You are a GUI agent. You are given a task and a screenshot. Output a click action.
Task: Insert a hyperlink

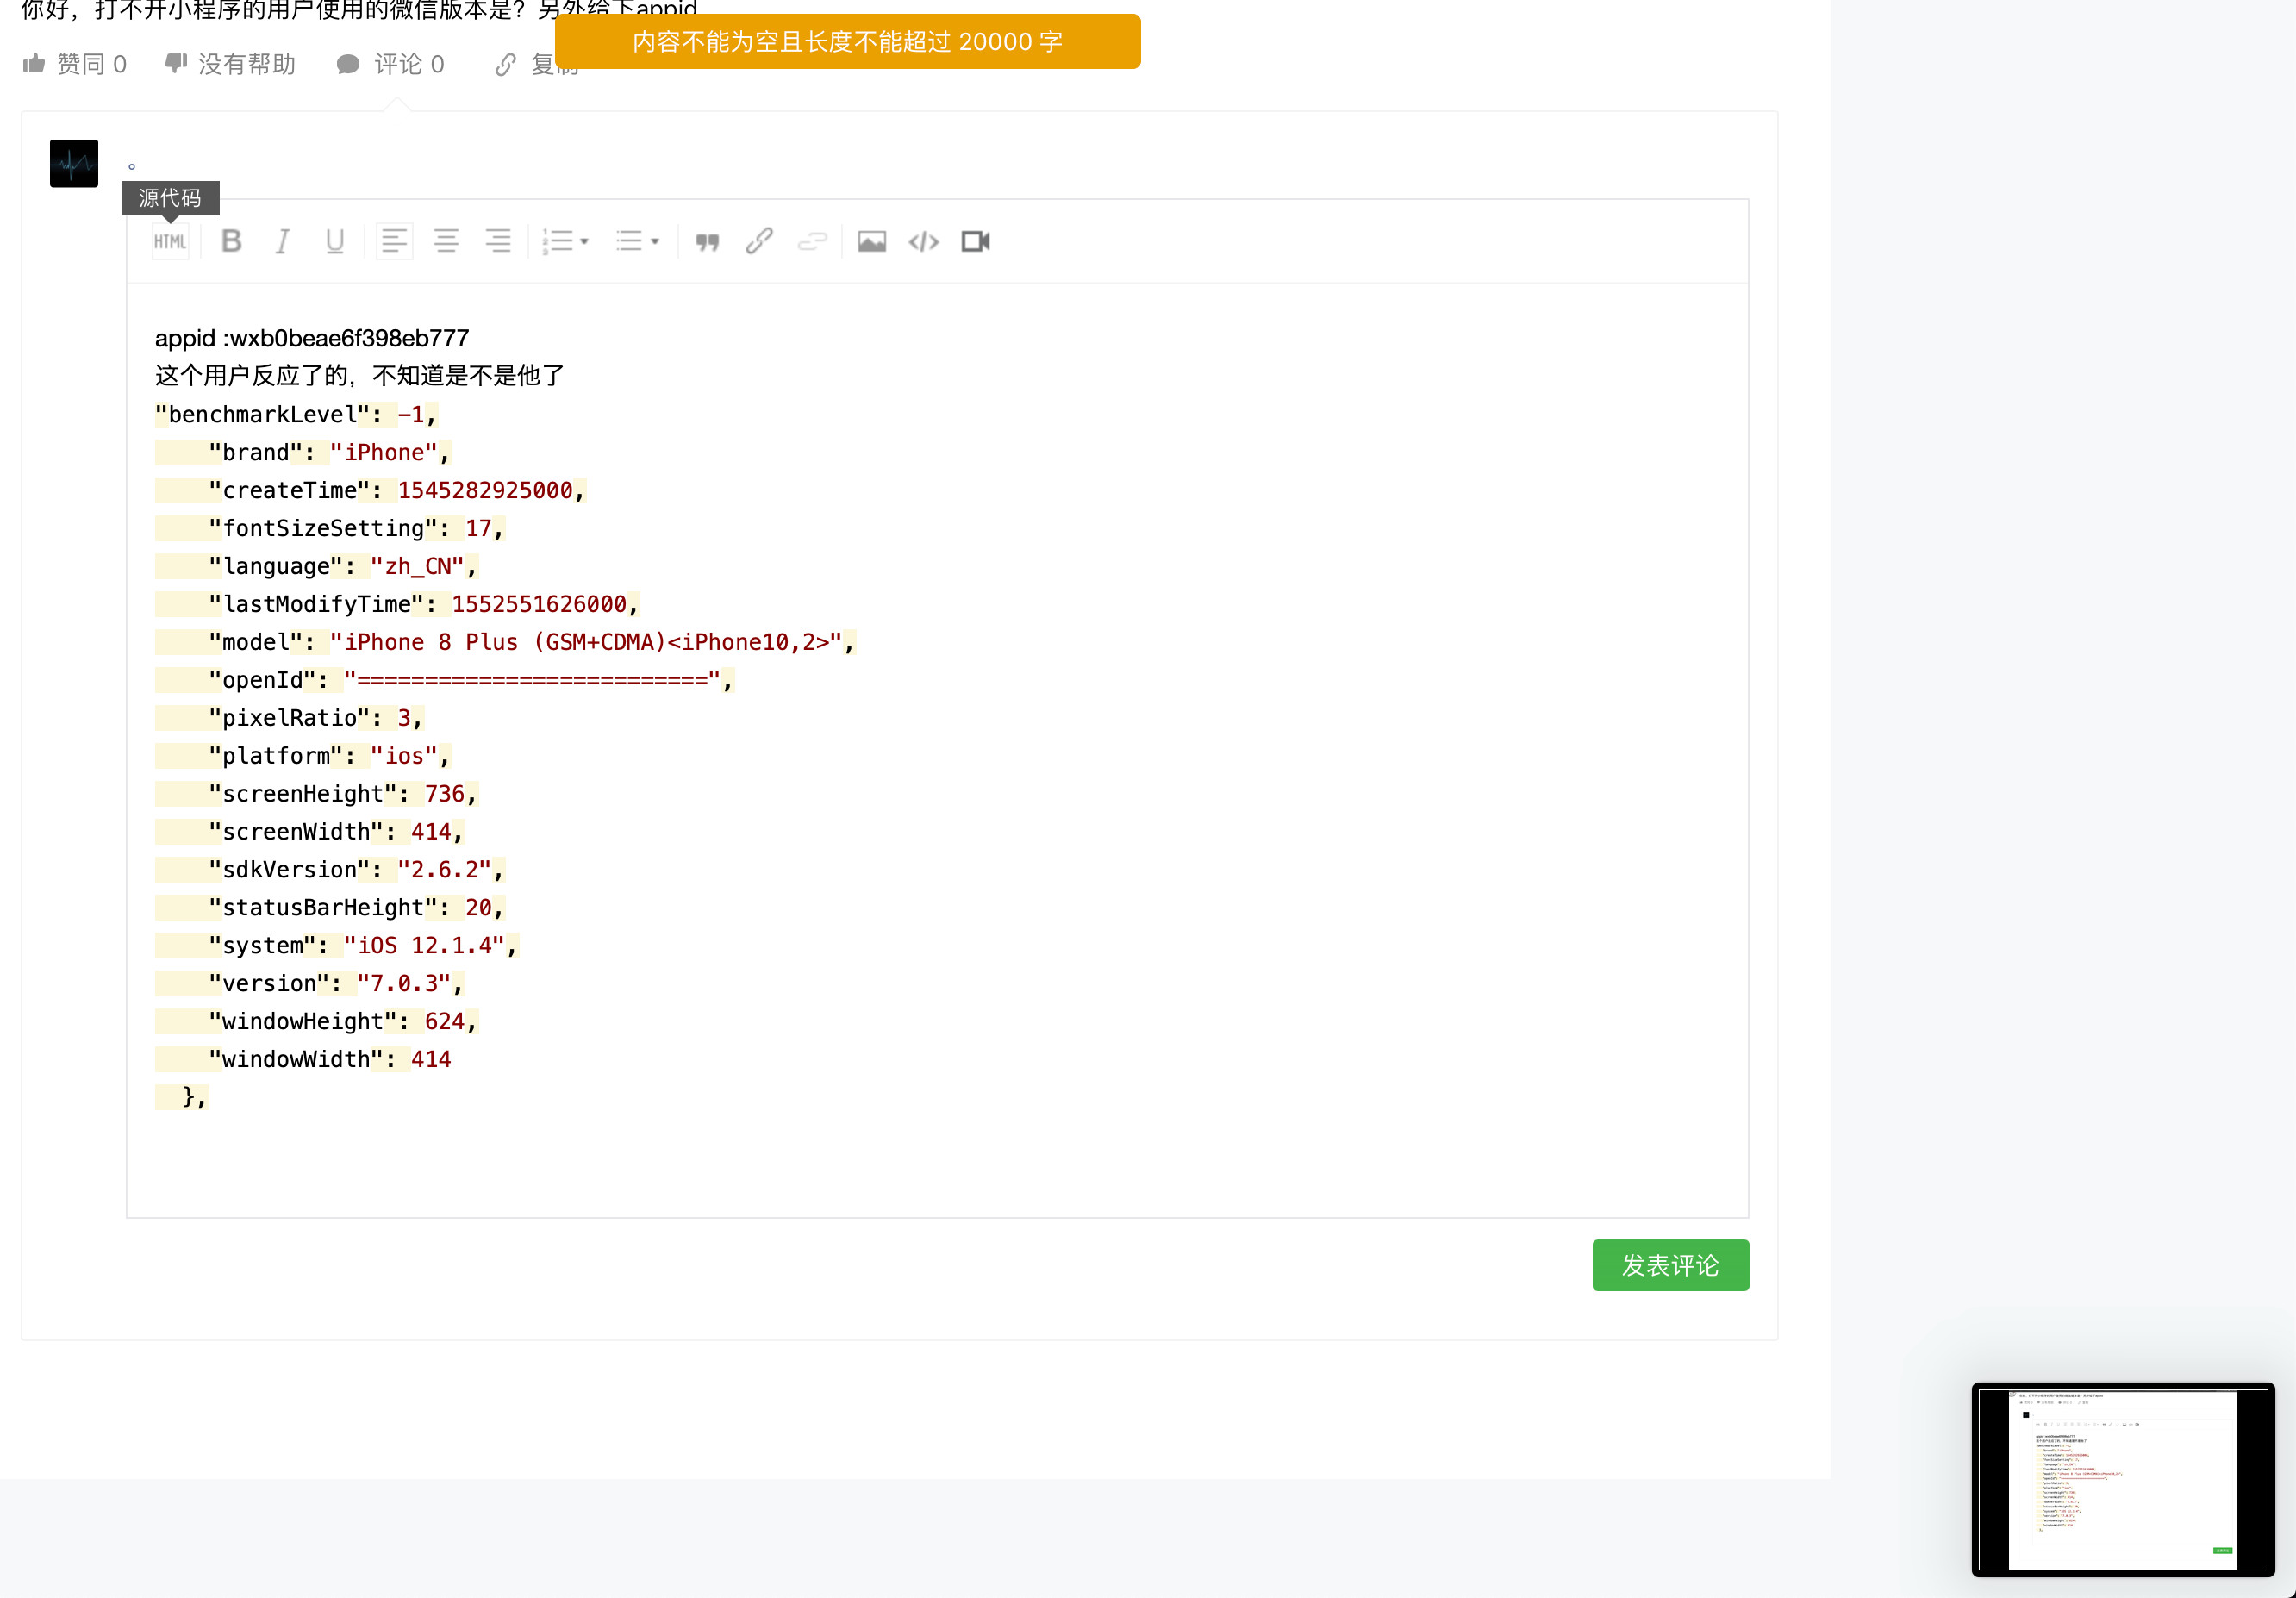pos(759,241)
